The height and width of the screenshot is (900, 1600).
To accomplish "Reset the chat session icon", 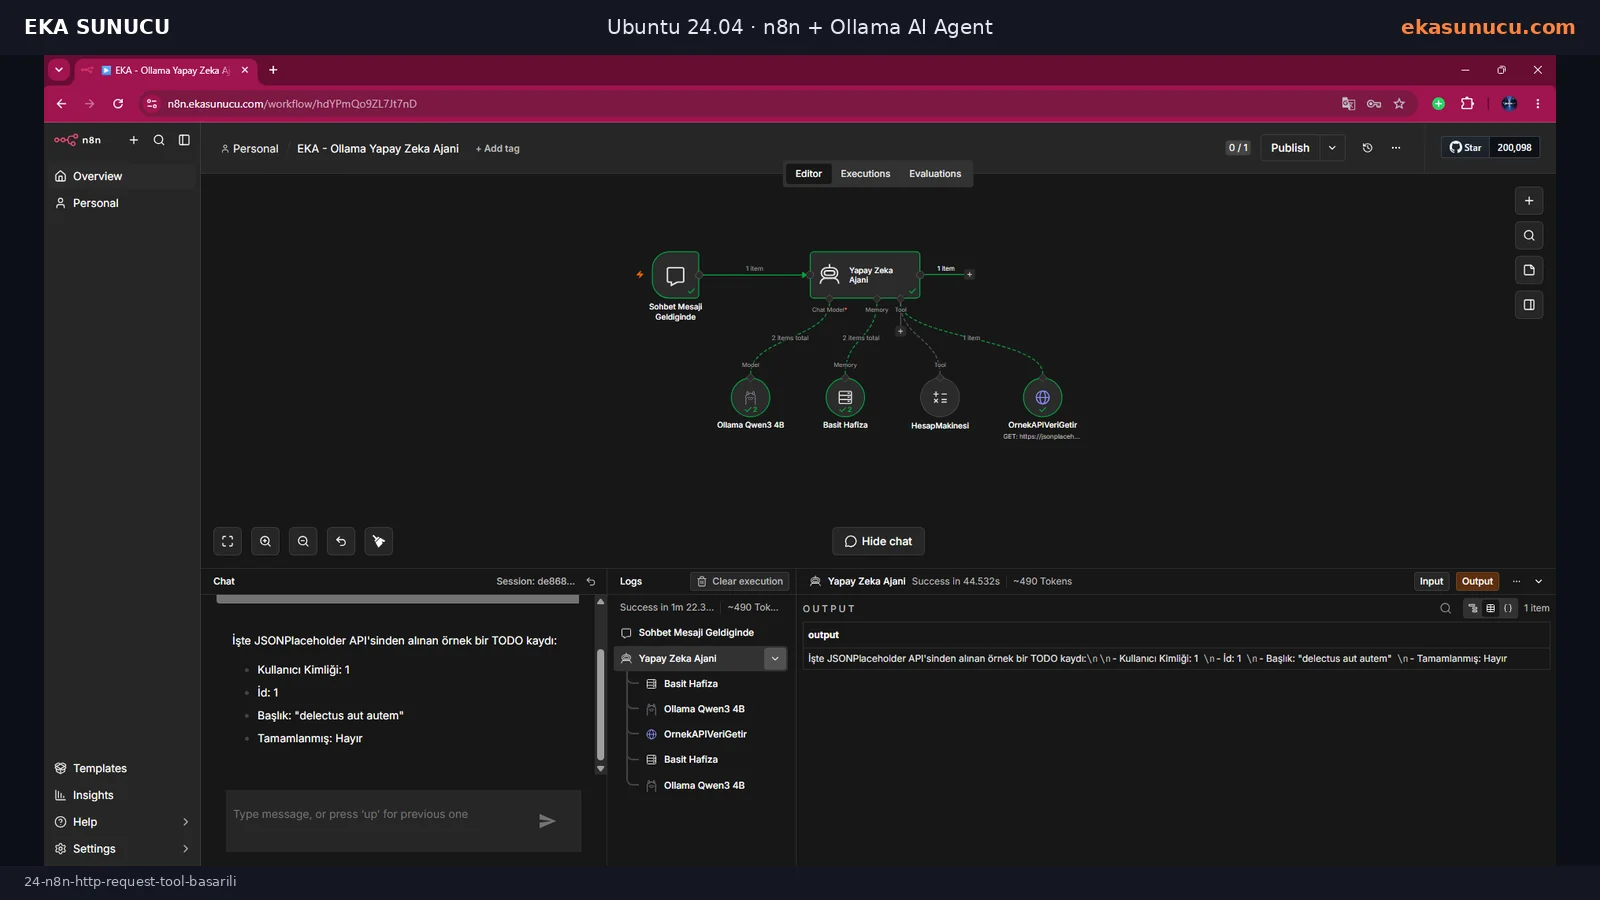I will point(591,581).
